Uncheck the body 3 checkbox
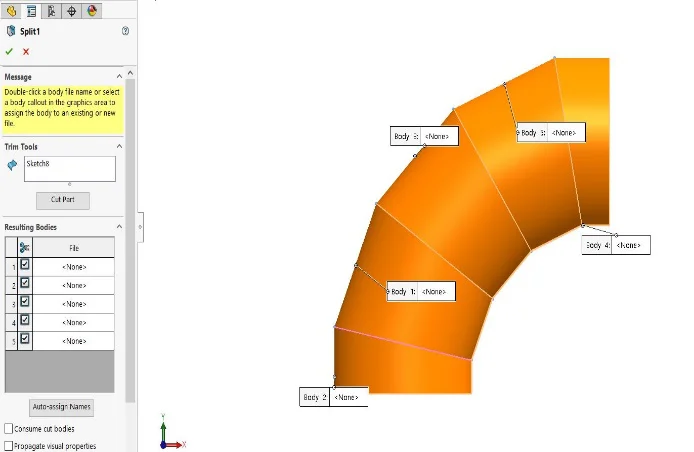Viewport: 694px width, 452px height. point(25,301)
